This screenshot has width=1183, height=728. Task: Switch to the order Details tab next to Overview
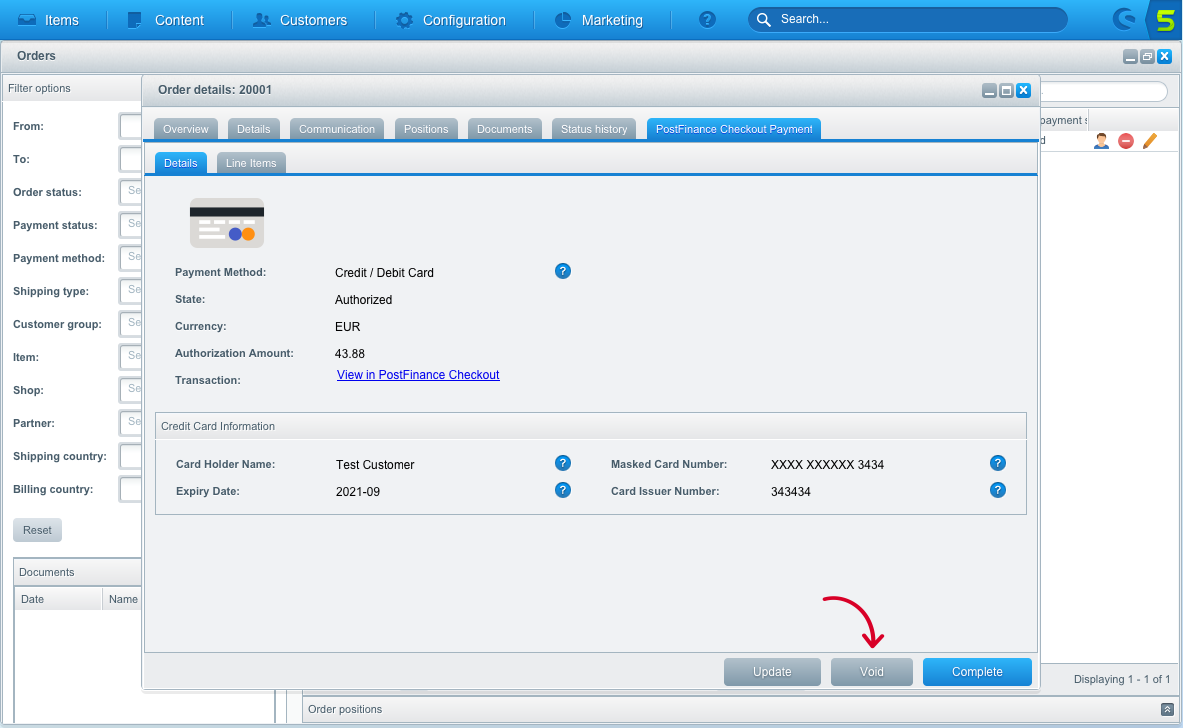[254, 129]
